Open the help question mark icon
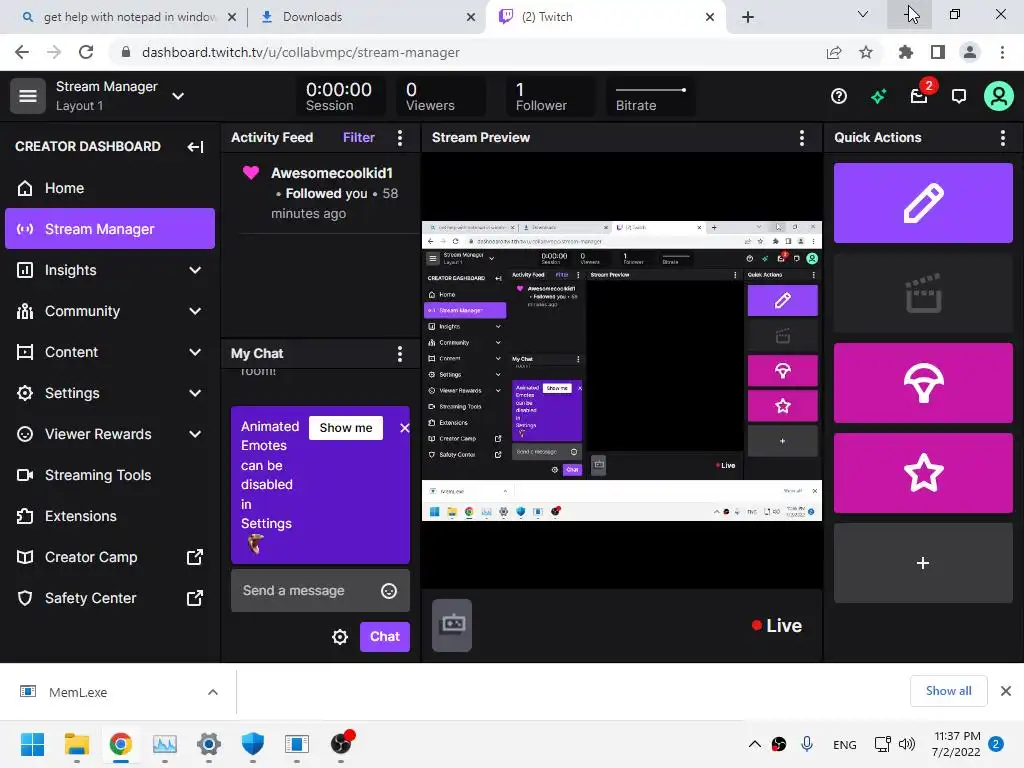Viewport: 1024px width, 768px height. [839, 97]
